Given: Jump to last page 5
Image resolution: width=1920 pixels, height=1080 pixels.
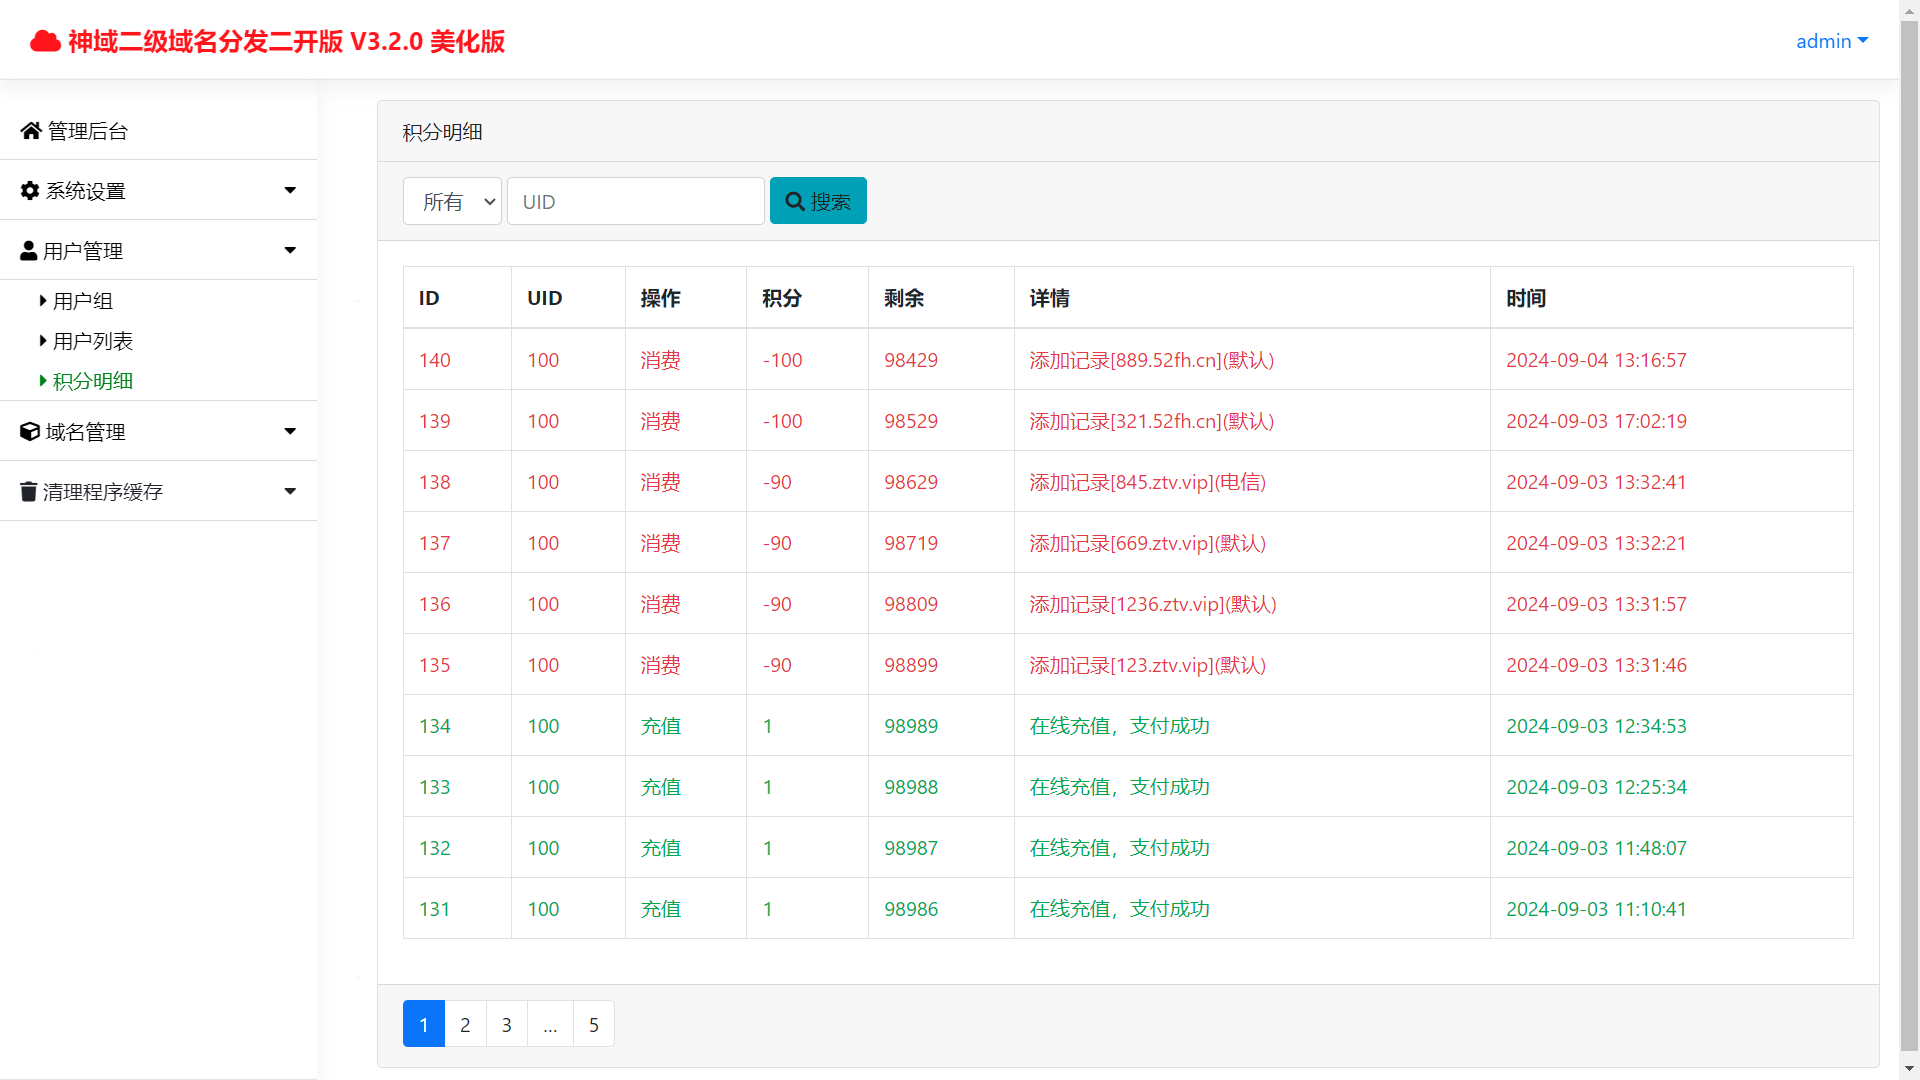Looking at the screenshot, I should [x=594, y=1024].
